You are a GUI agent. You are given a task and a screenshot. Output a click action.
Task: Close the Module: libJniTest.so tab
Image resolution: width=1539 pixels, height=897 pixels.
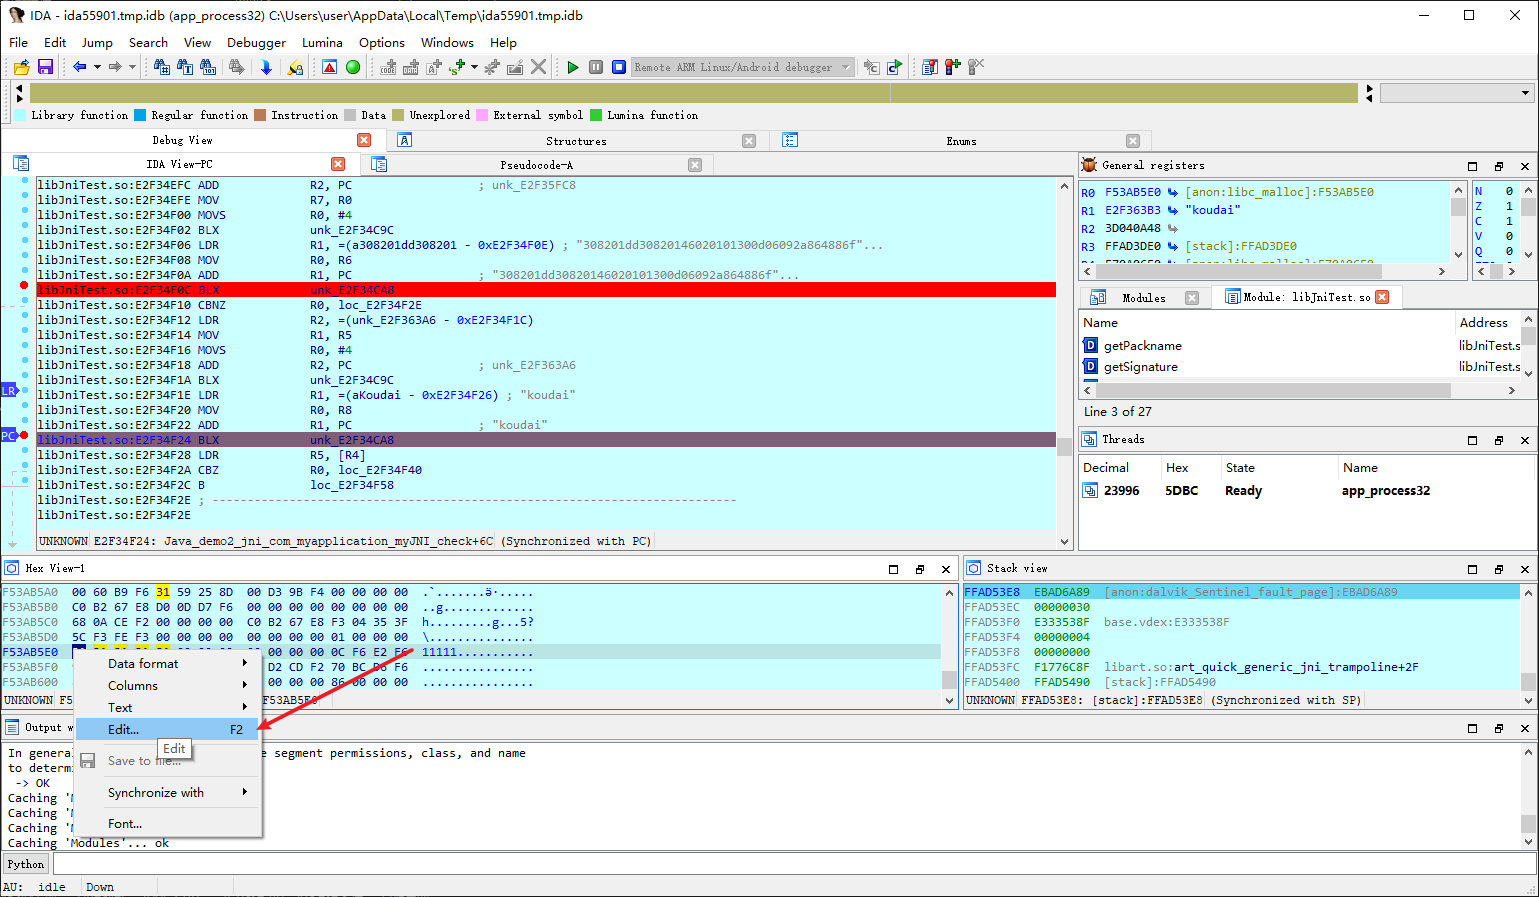tap(1382, 297)
